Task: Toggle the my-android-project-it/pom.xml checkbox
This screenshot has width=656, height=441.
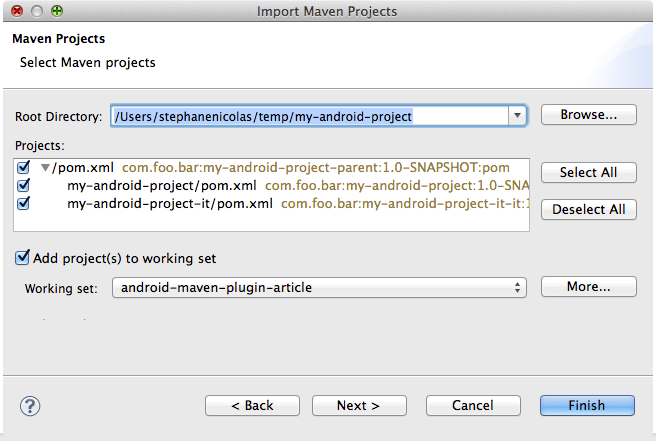Action: tap(24, 203)
